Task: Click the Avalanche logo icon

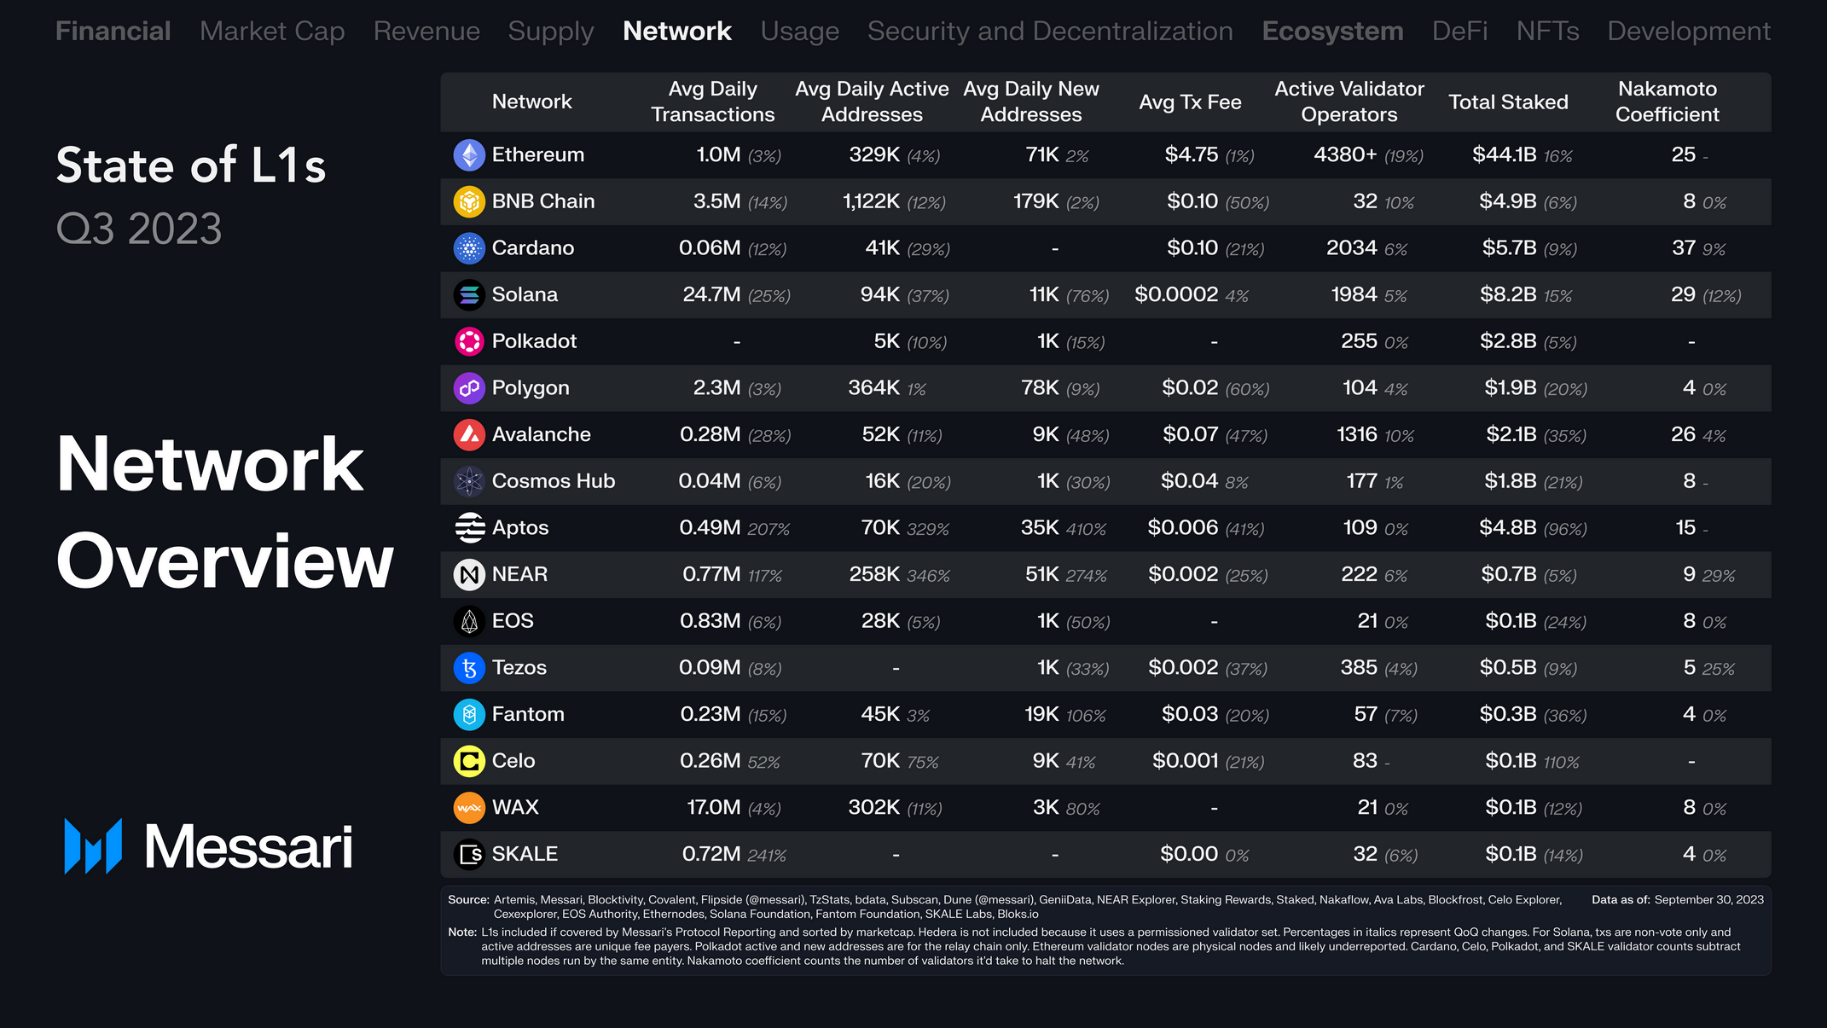Action: [x=469, y=434]
